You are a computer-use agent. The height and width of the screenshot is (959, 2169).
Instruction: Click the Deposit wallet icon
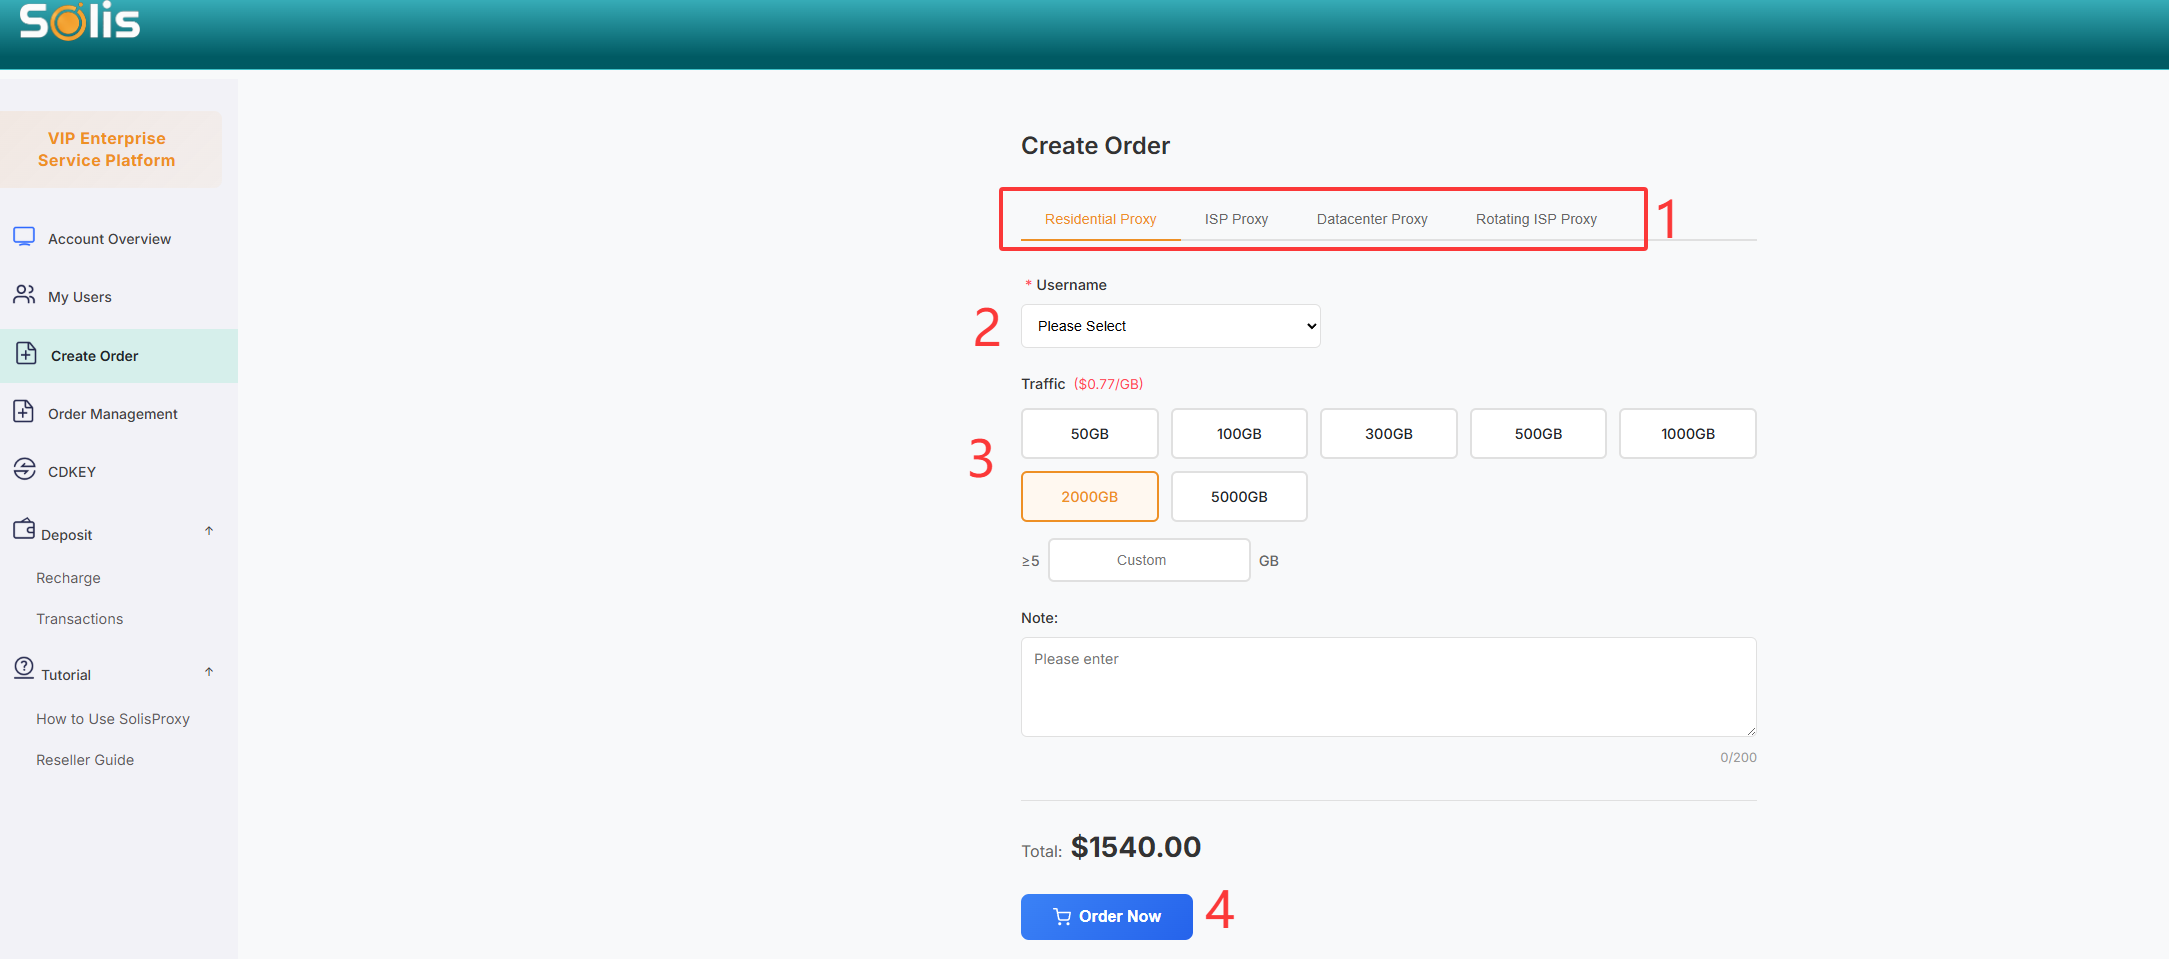point(24,529)
